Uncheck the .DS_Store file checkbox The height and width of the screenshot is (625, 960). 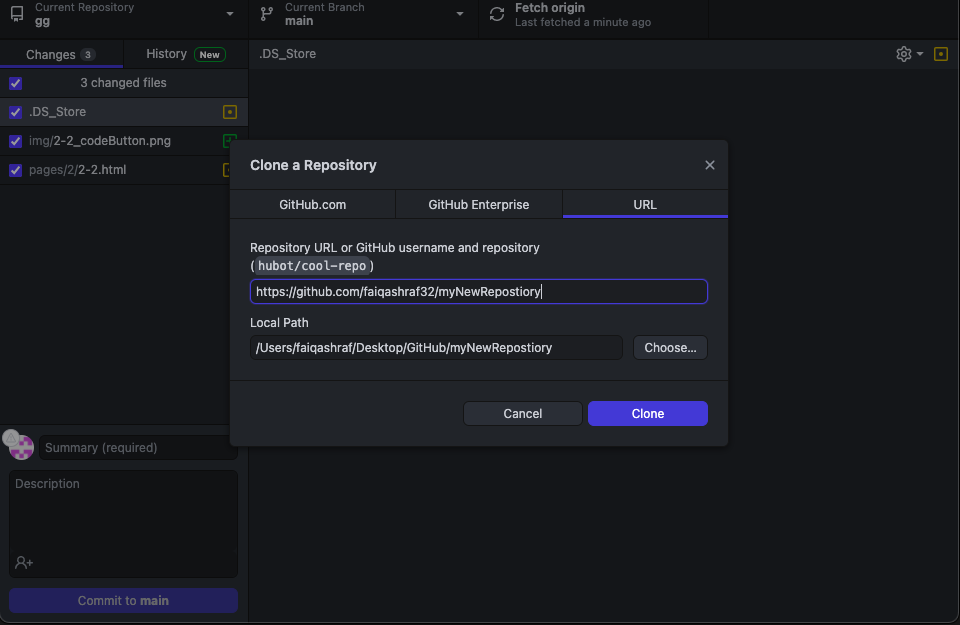[x=15, y=112]
